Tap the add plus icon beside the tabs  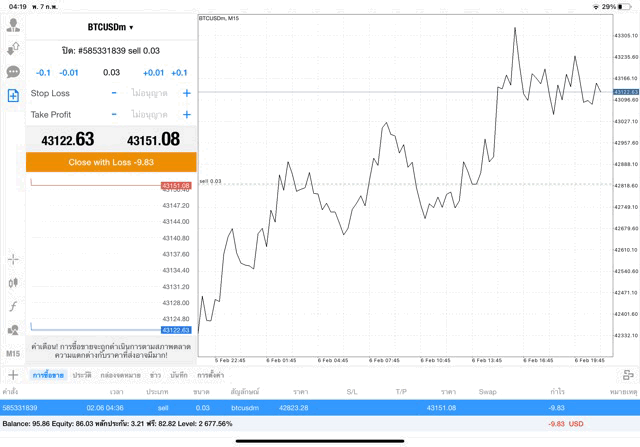click(13, 374)
